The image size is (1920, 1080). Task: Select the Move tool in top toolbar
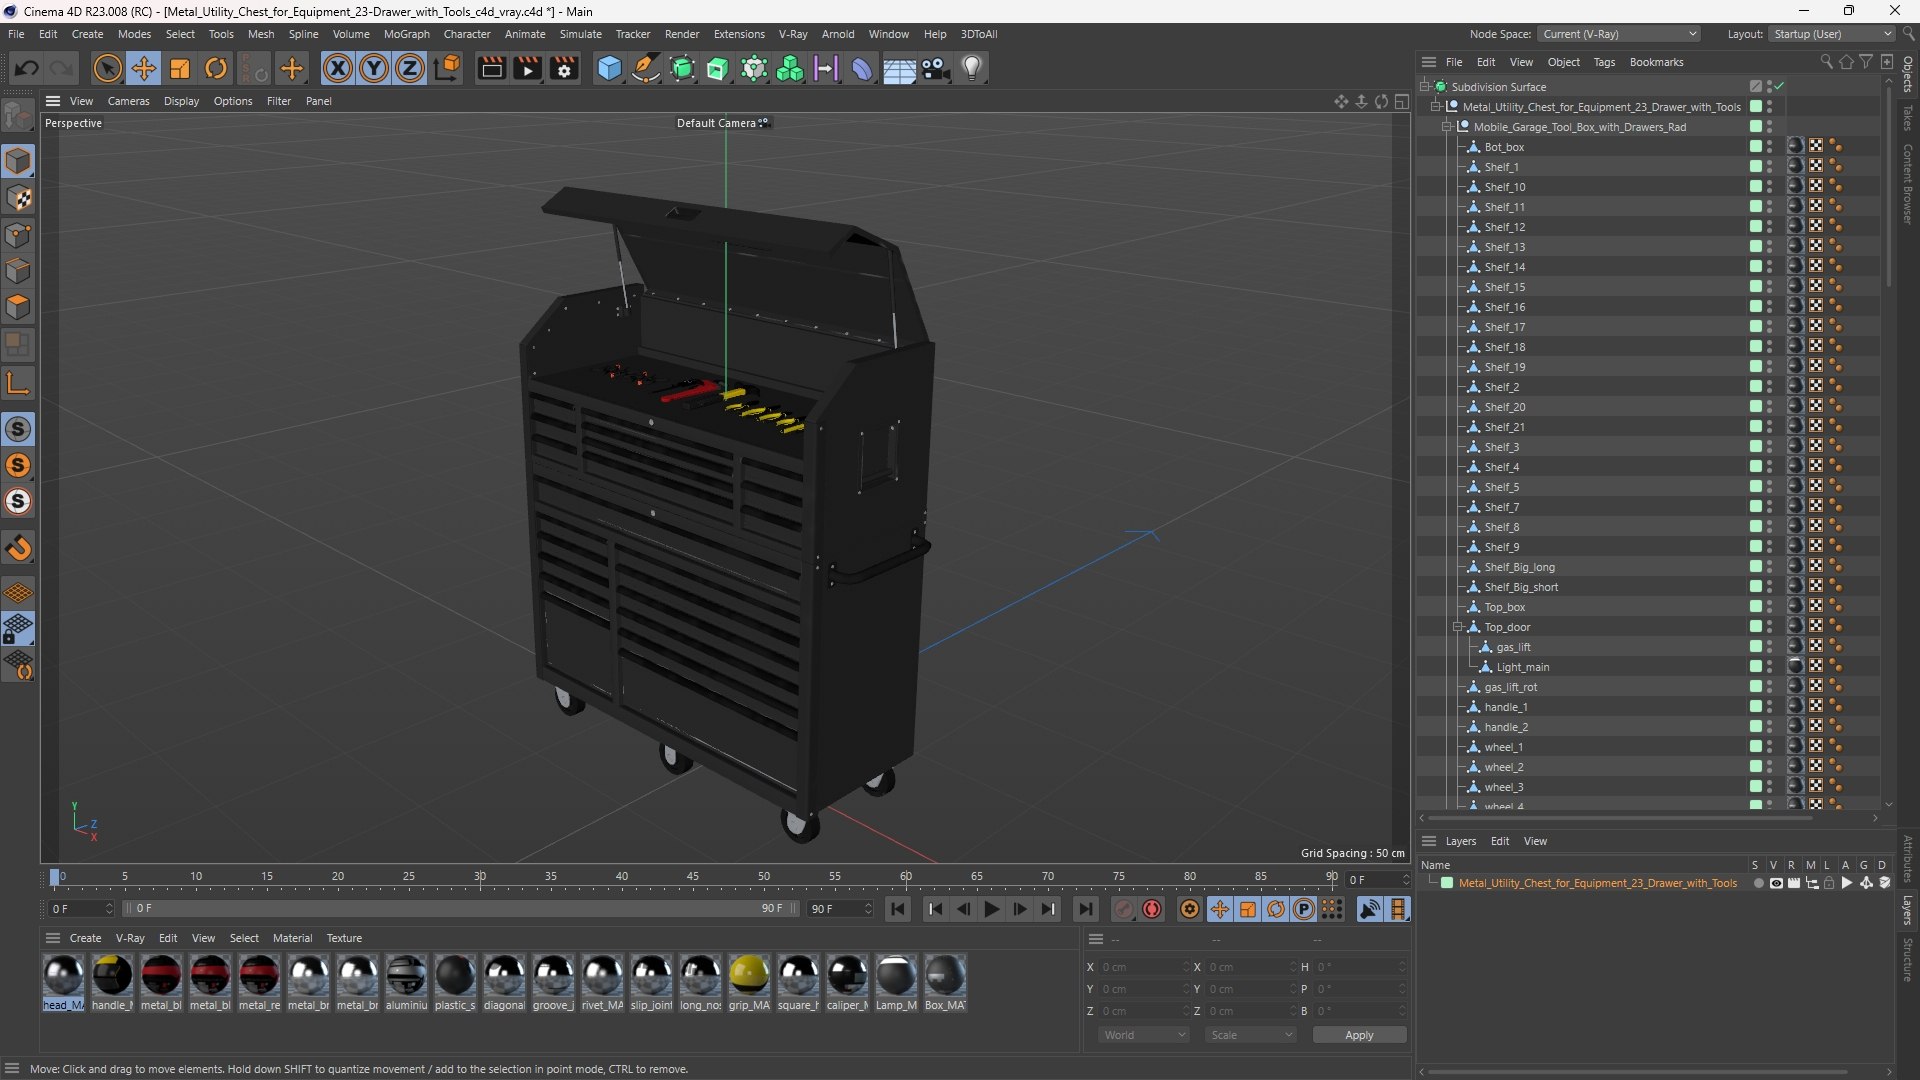(144, 68)
